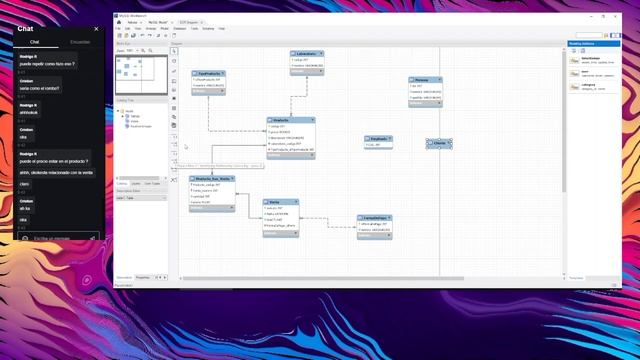The height and width of the screenshot is (360, 640).
Task: Click the send message icon in Chat
Action: (93, 238)
